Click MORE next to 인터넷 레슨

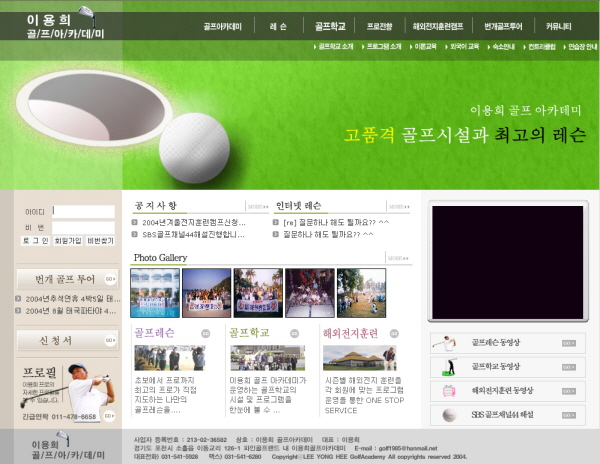click(399, 207)
